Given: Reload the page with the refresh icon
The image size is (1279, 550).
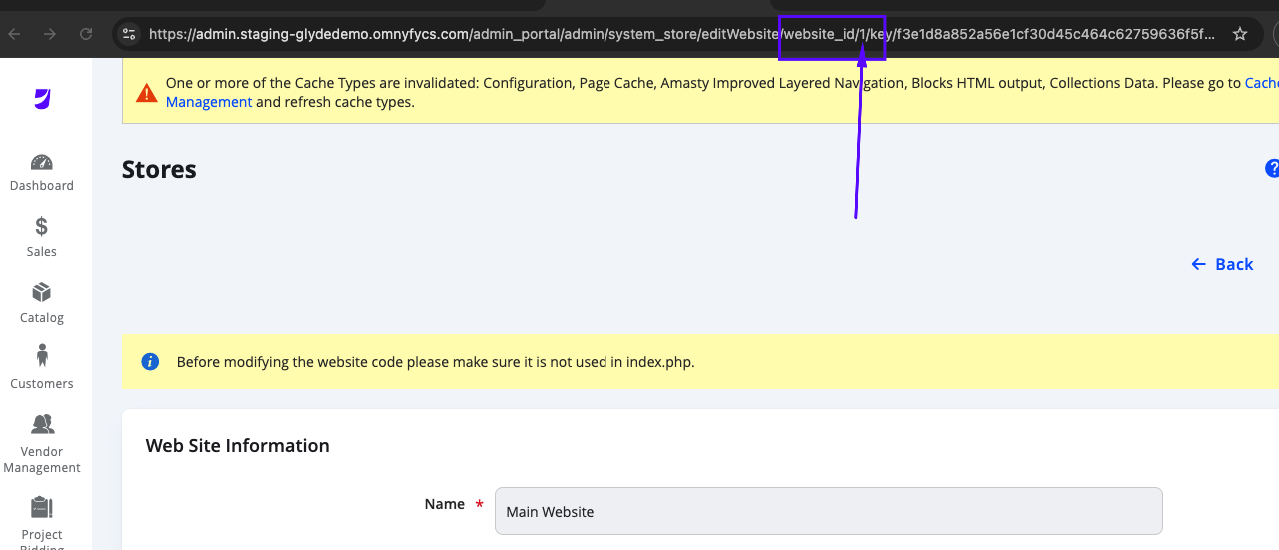Looking at the screenshot, I should click(x=86, y=34).
